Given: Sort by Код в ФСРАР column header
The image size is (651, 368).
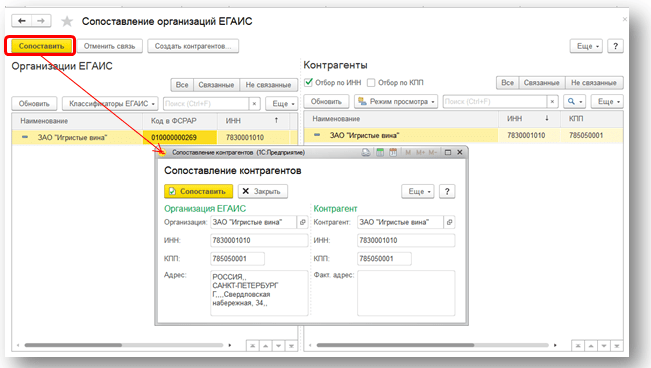Looking at the screenshot, I should point(180,121).
